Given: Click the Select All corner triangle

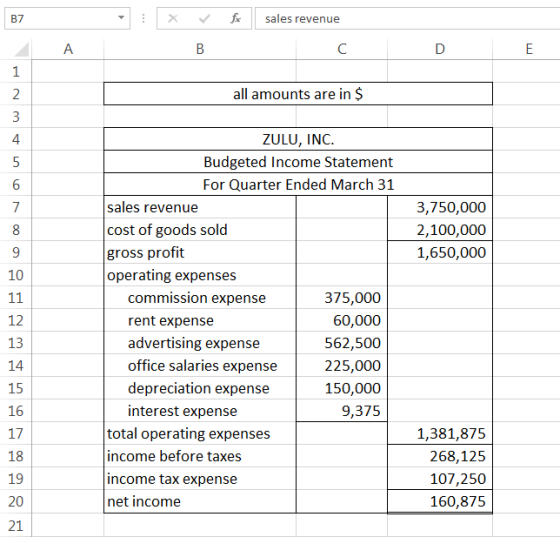Looking at the screenshot, I should pos(21,49).
